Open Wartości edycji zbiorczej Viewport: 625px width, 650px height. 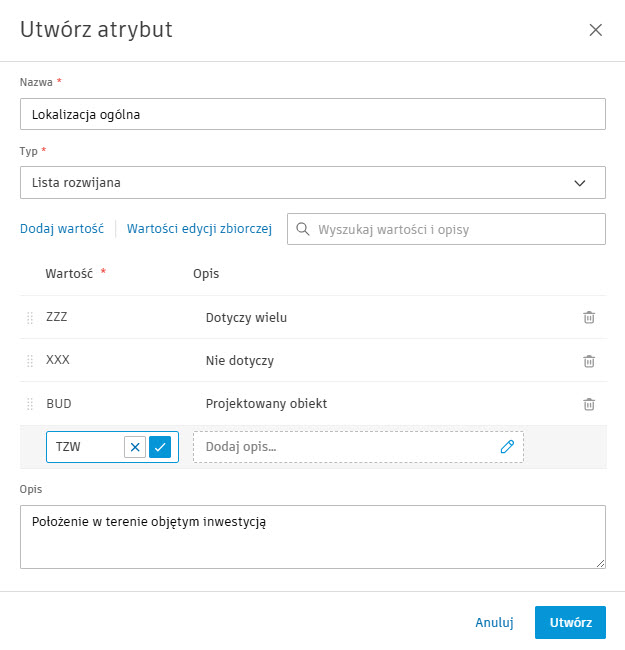tap(199, 228)
